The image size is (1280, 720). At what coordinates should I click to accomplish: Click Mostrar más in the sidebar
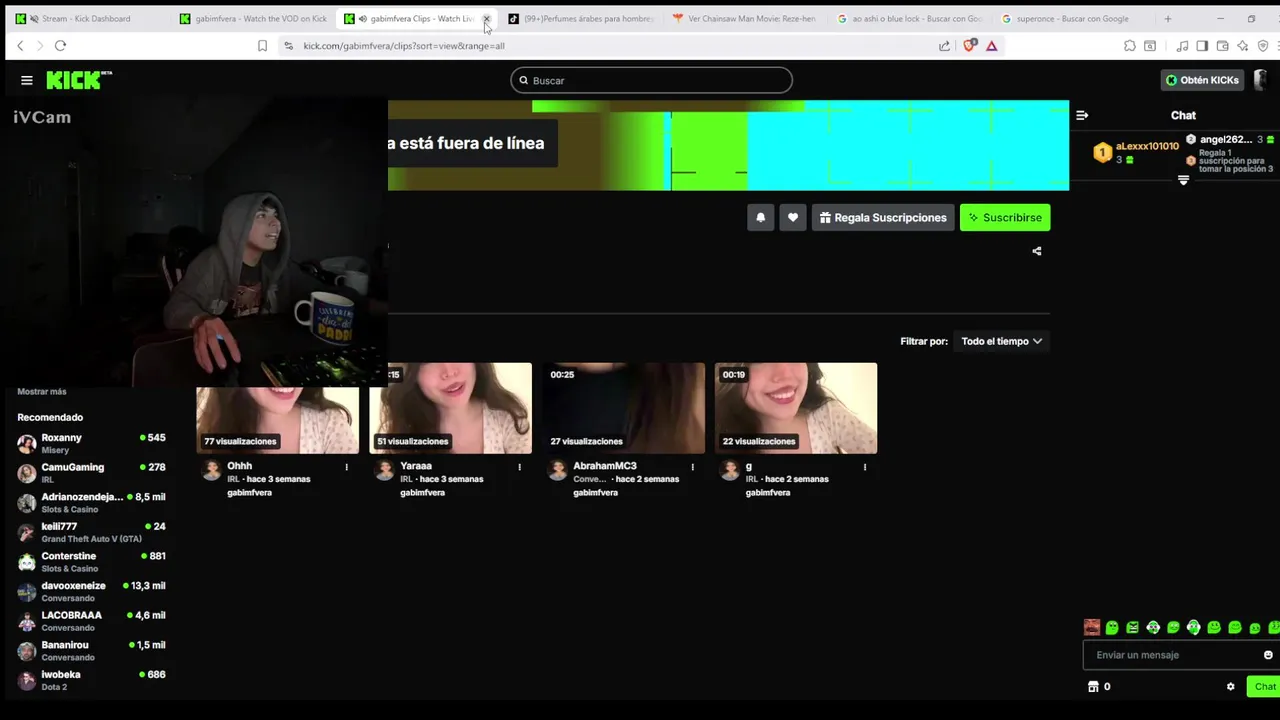42,392
